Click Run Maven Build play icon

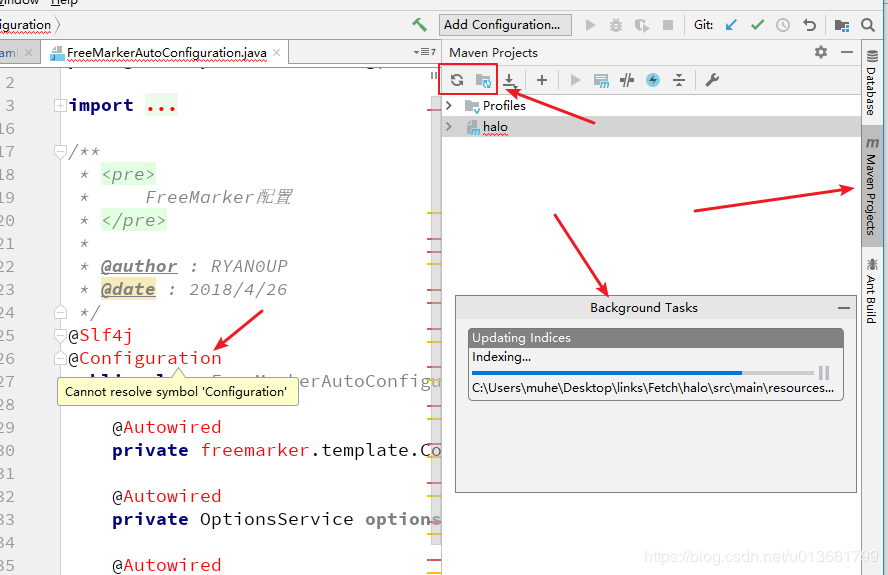click(x=575, y=80)
